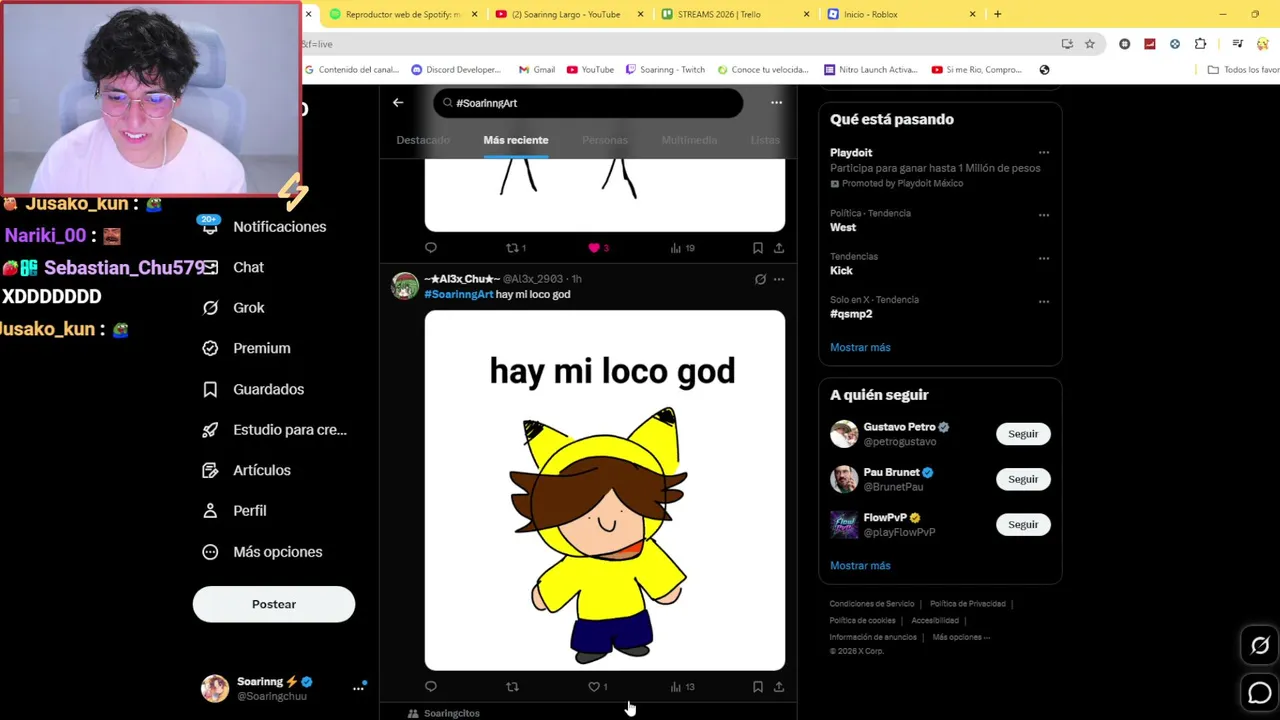Open Más opciones in sidebar
Viewport: 1280px width, 720px height.
(277, 552)
